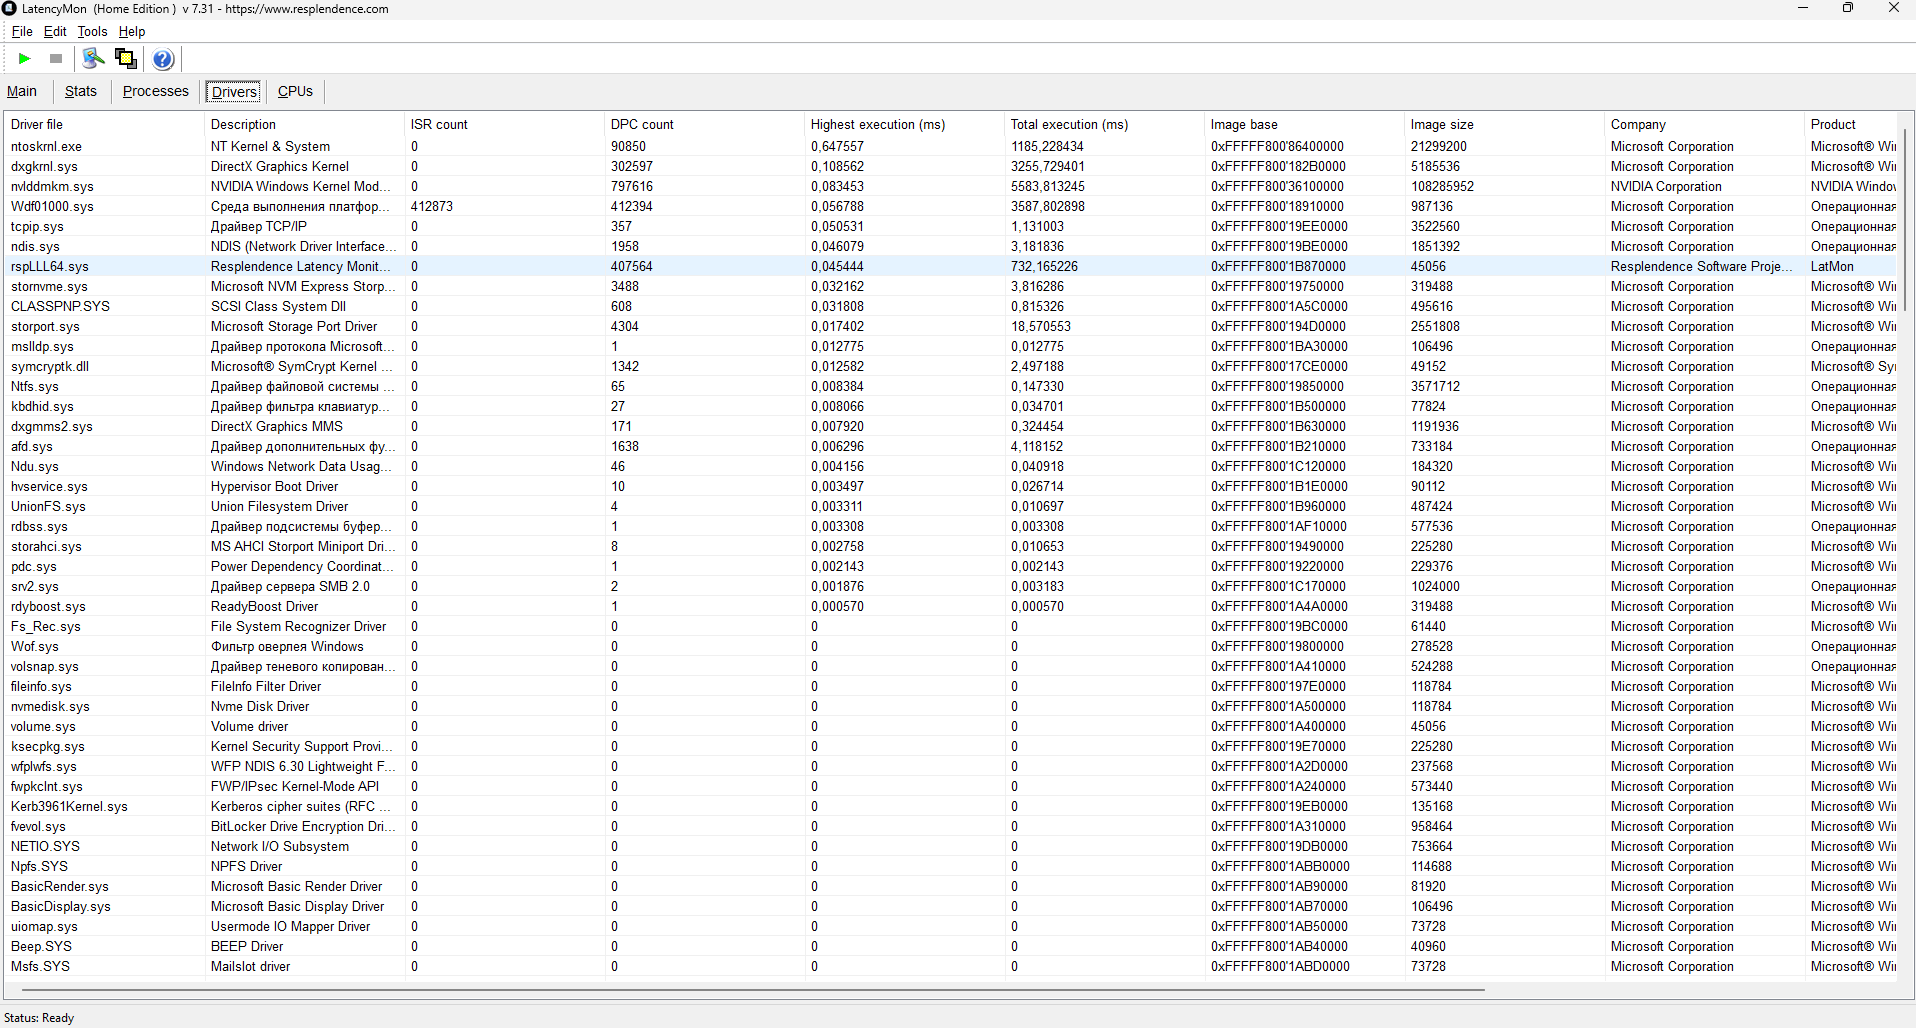Screen dimensions: 1916x1028
Task: Switch to the Main tab
Action: click(x=22, y=91)
